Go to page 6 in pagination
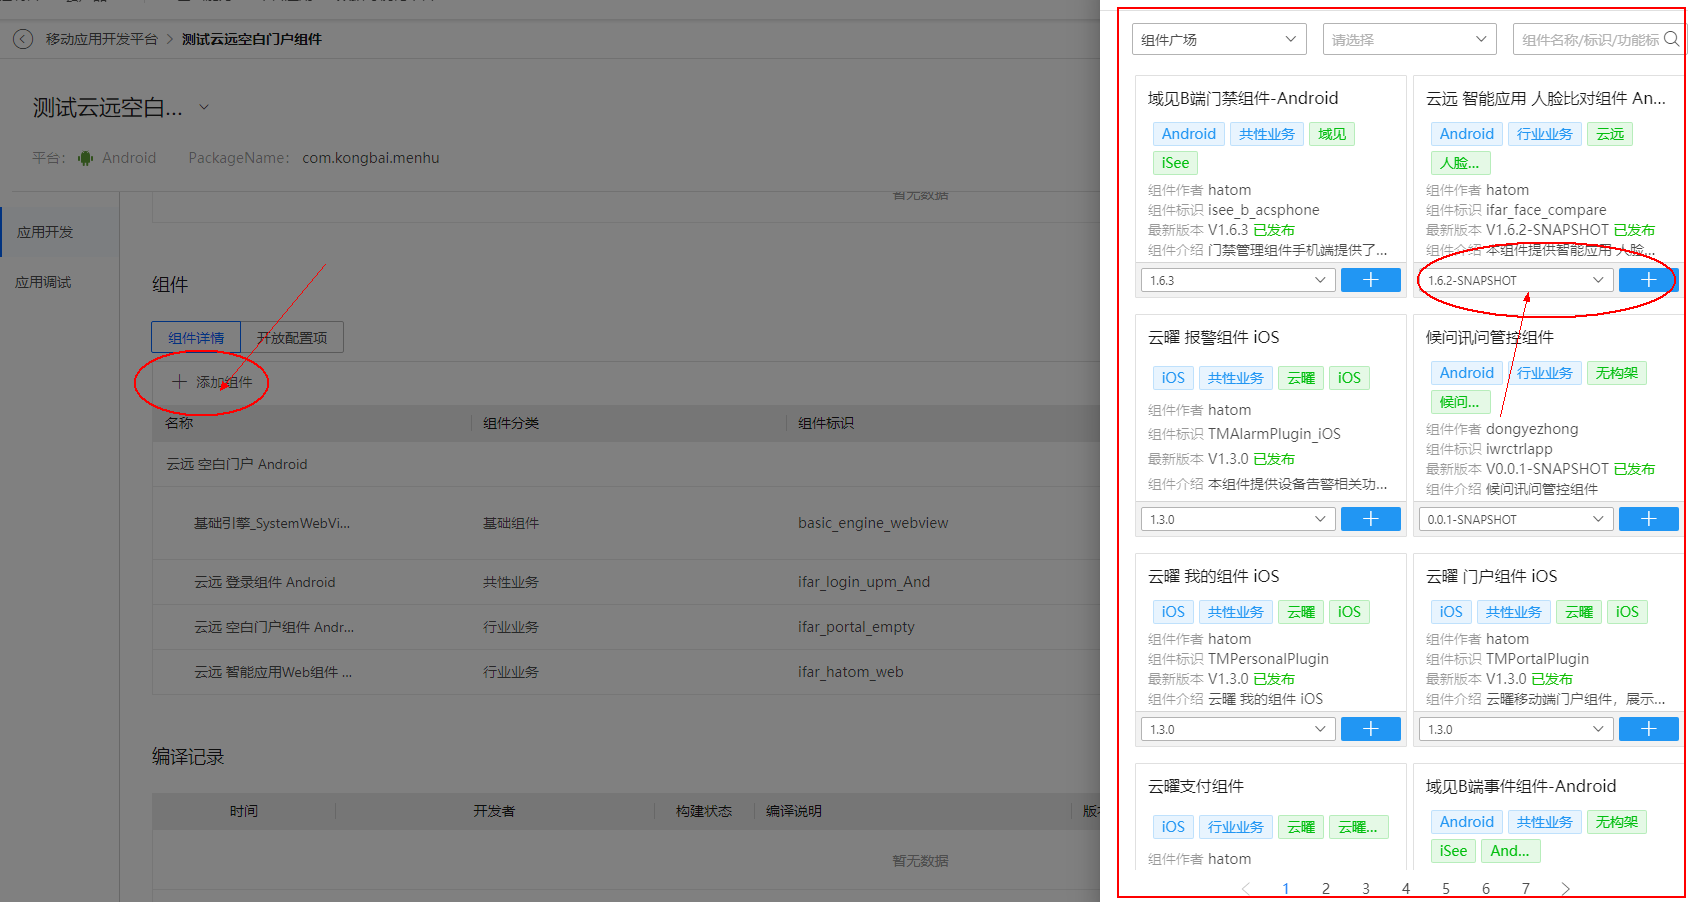This screenshot has width=1688, height=902. click(x=1486, y=888)
